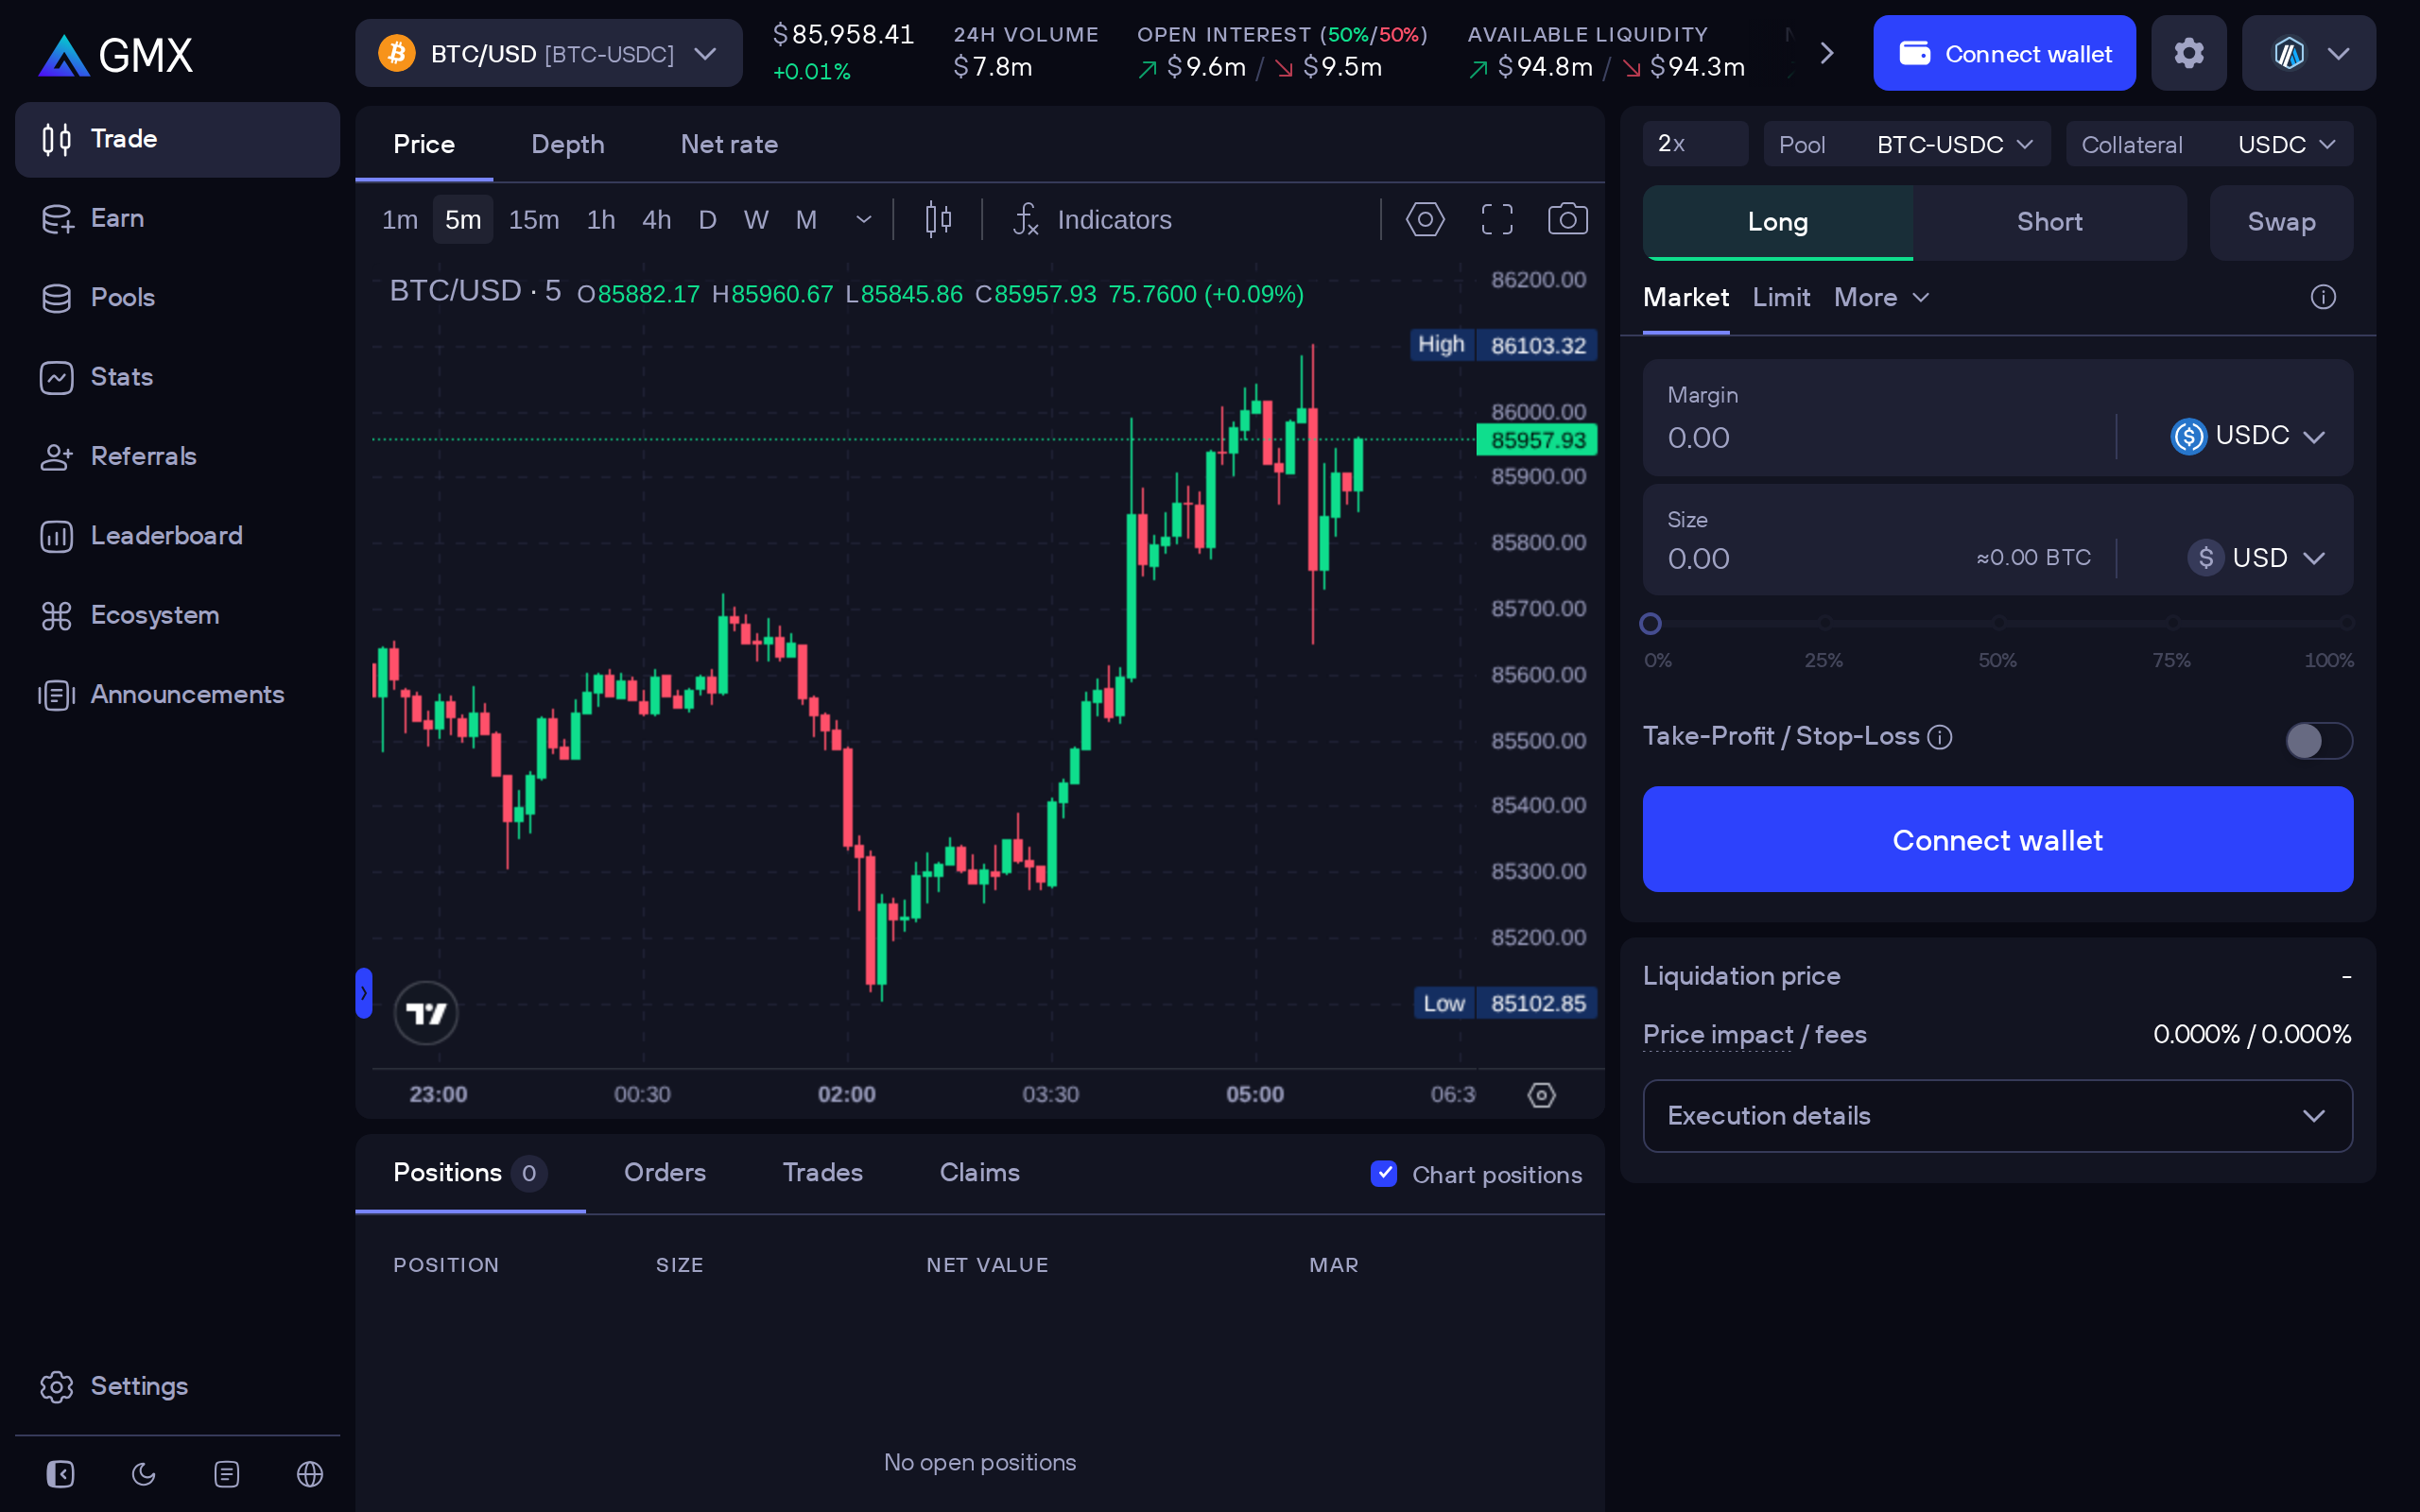Set the size slider to 50%
The image size is (2420, 1512).
pos(1998,623)
